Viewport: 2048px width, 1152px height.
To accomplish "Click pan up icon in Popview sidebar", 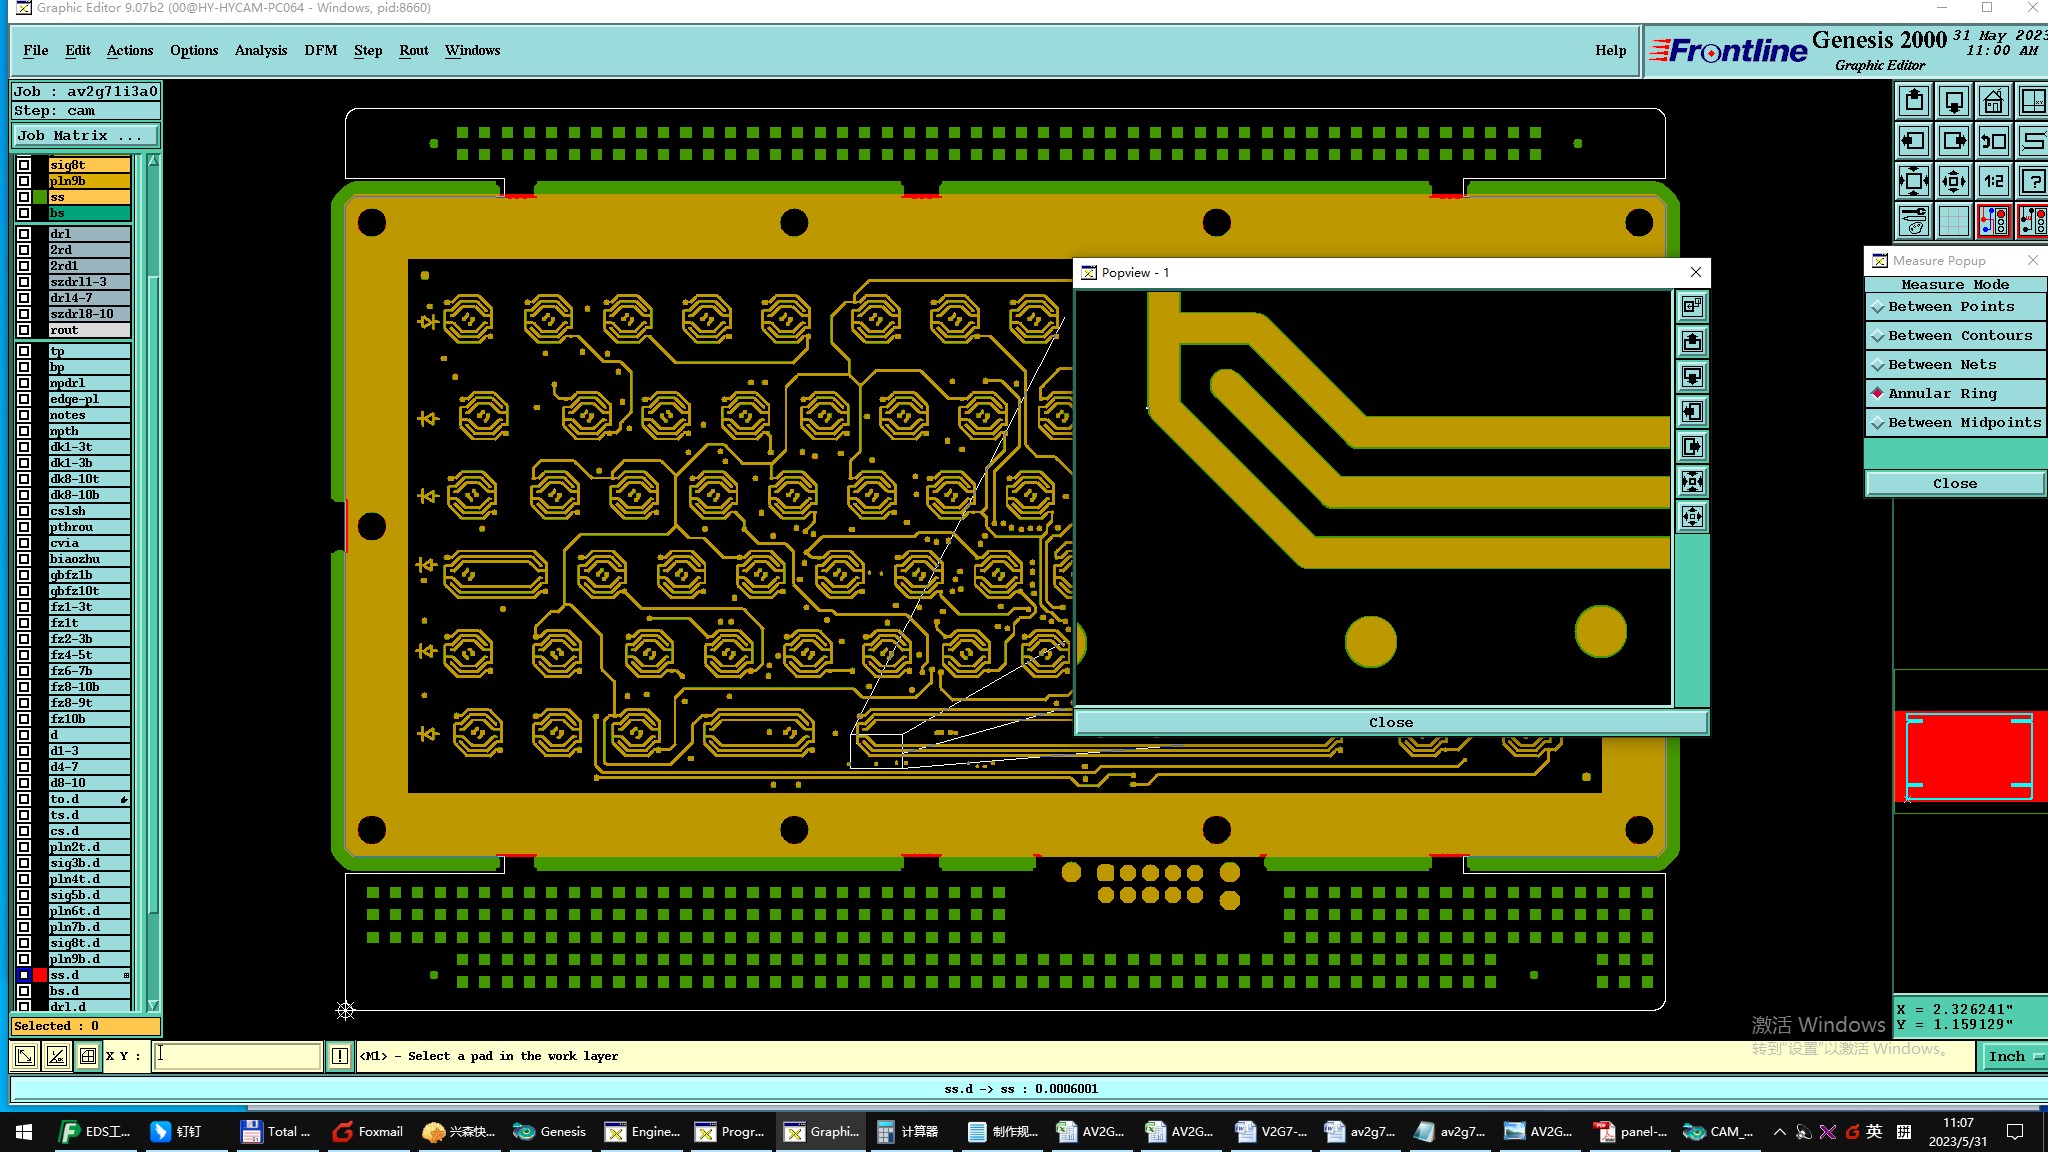I will click(1692, 342).
